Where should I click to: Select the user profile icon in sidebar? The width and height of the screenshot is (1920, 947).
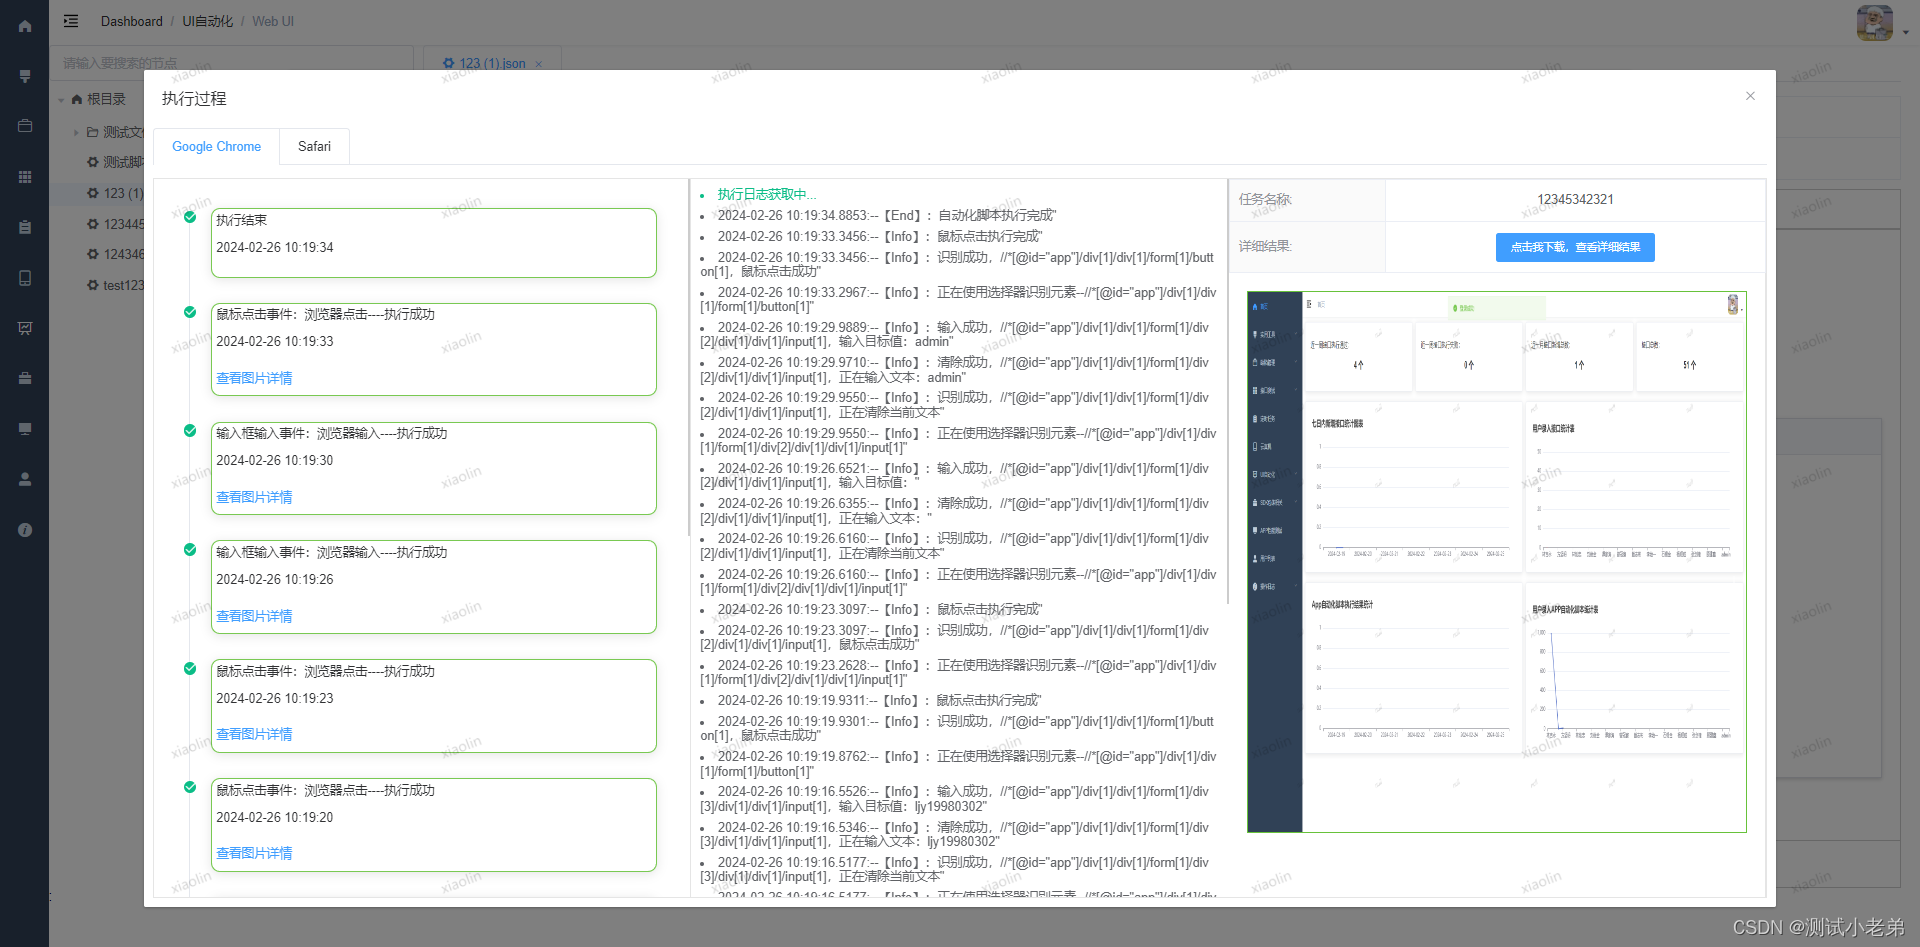pyautogui.click(x=25, y=479)
